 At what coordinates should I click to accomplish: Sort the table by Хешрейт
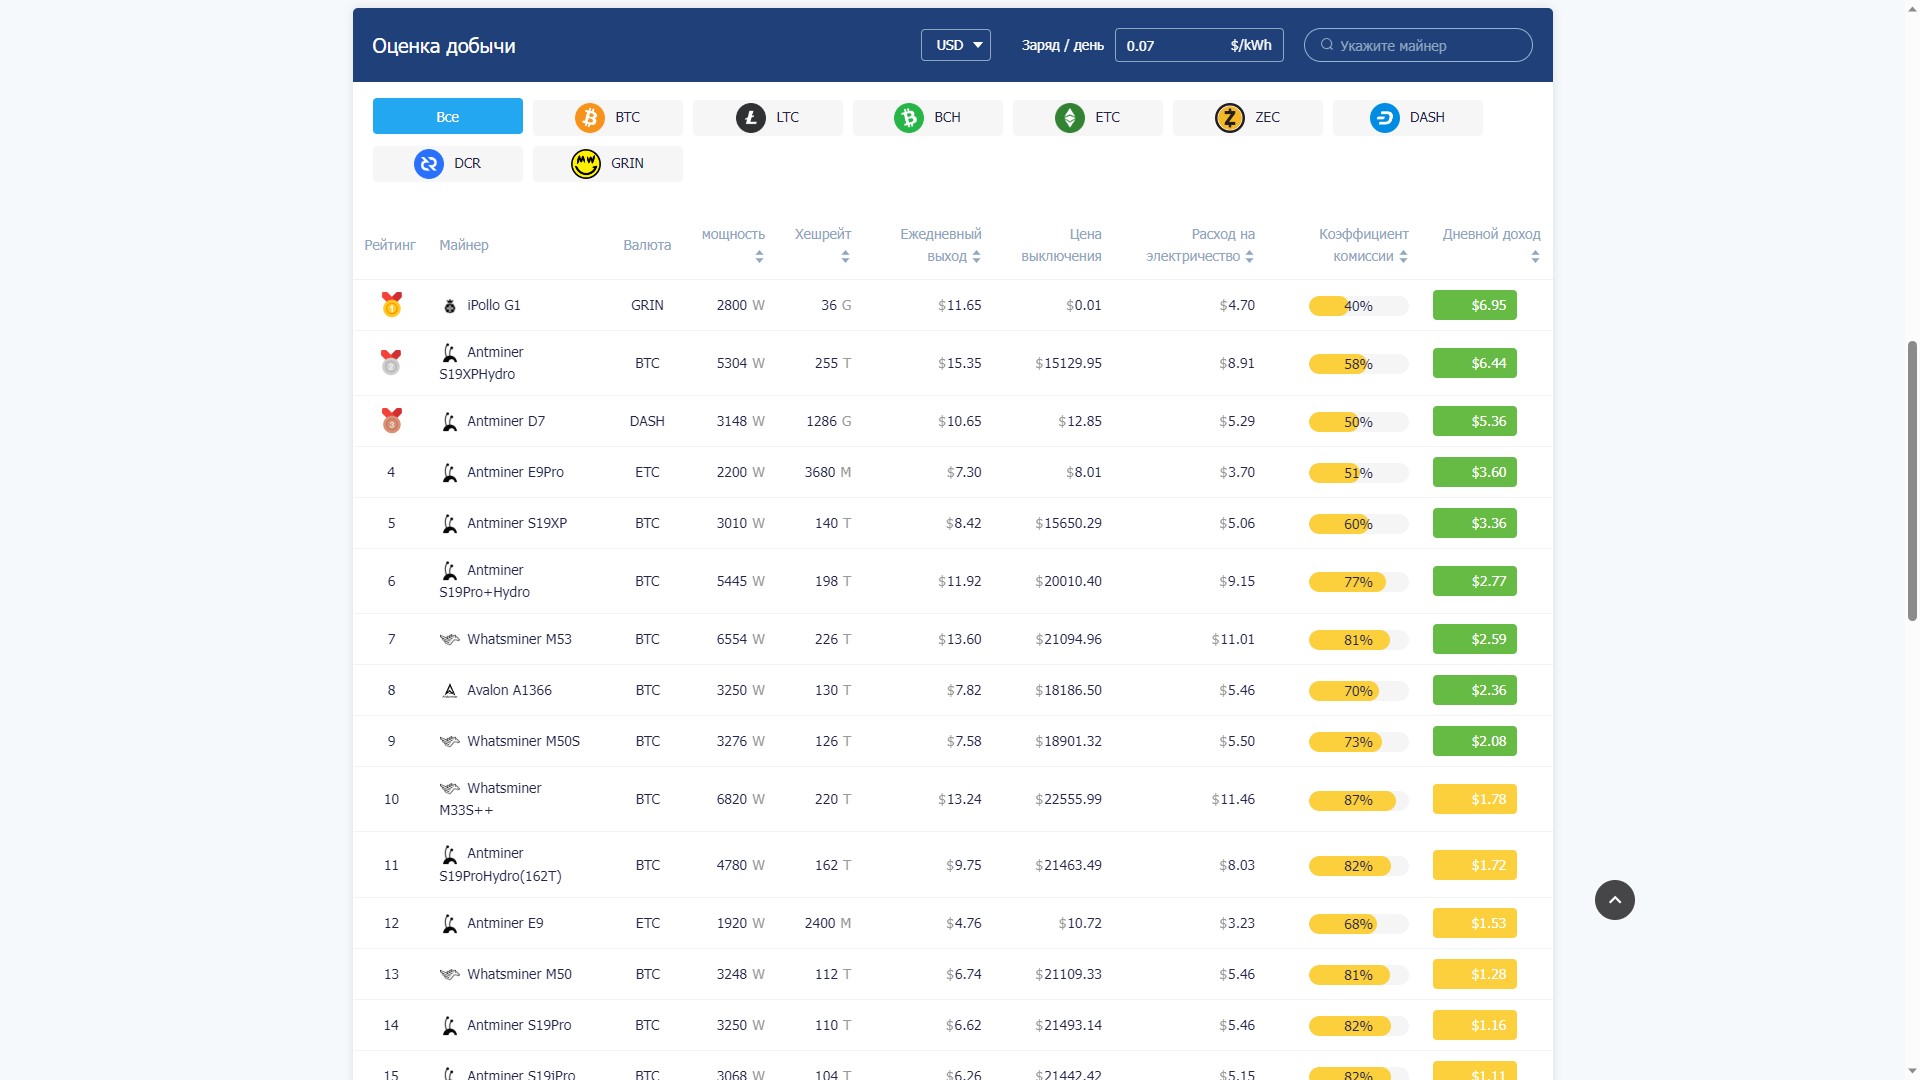845,257
